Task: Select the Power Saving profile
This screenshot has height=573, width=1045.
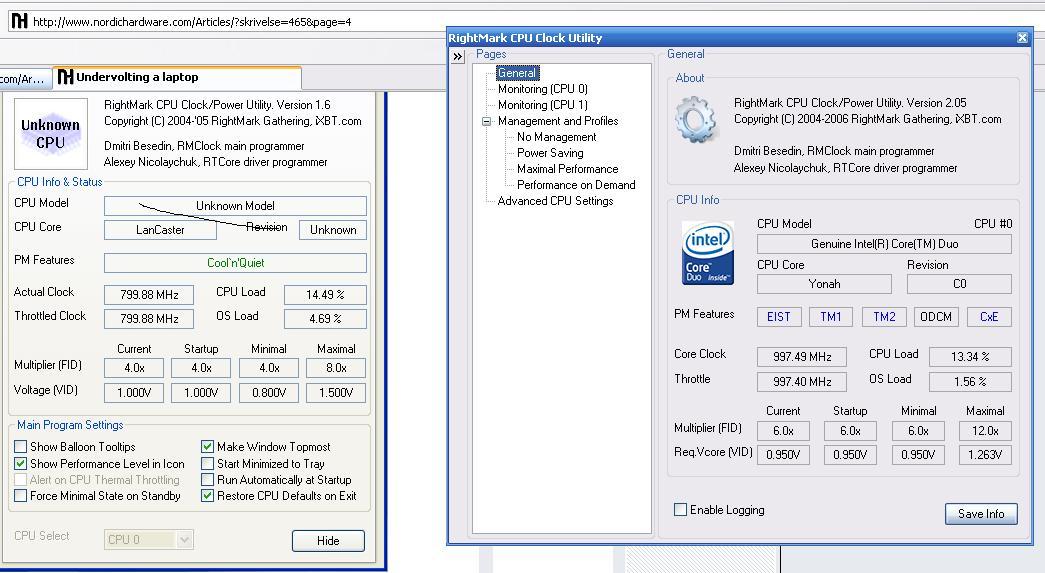Action: (x=550, y=153)
